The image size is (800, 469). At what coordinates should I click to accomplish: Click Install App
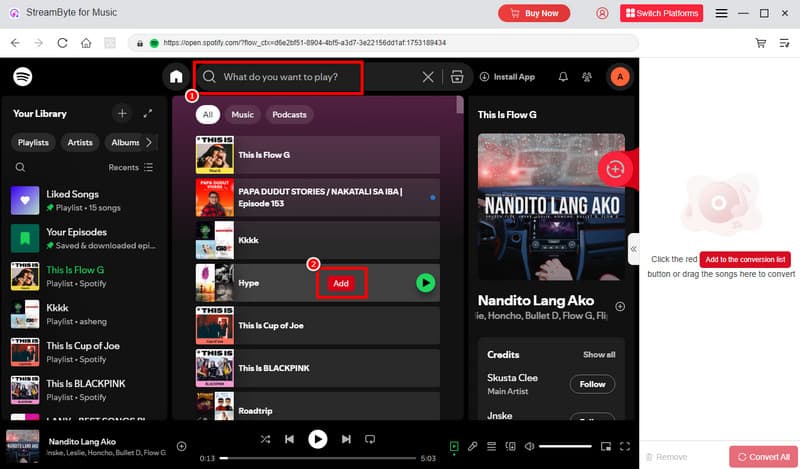[507, 77]
